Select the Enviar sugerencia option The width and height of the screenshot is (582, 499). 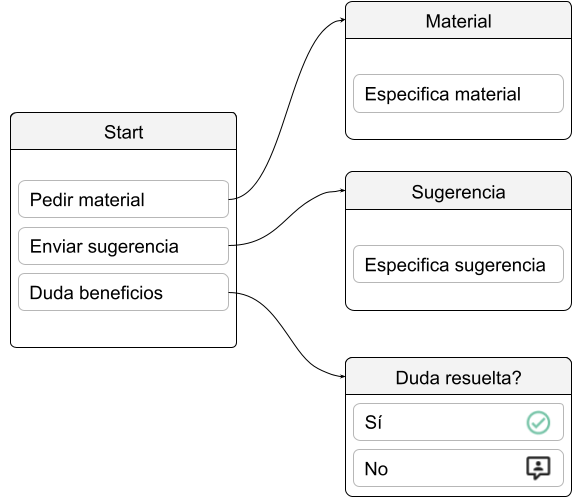tap(124, 246)
